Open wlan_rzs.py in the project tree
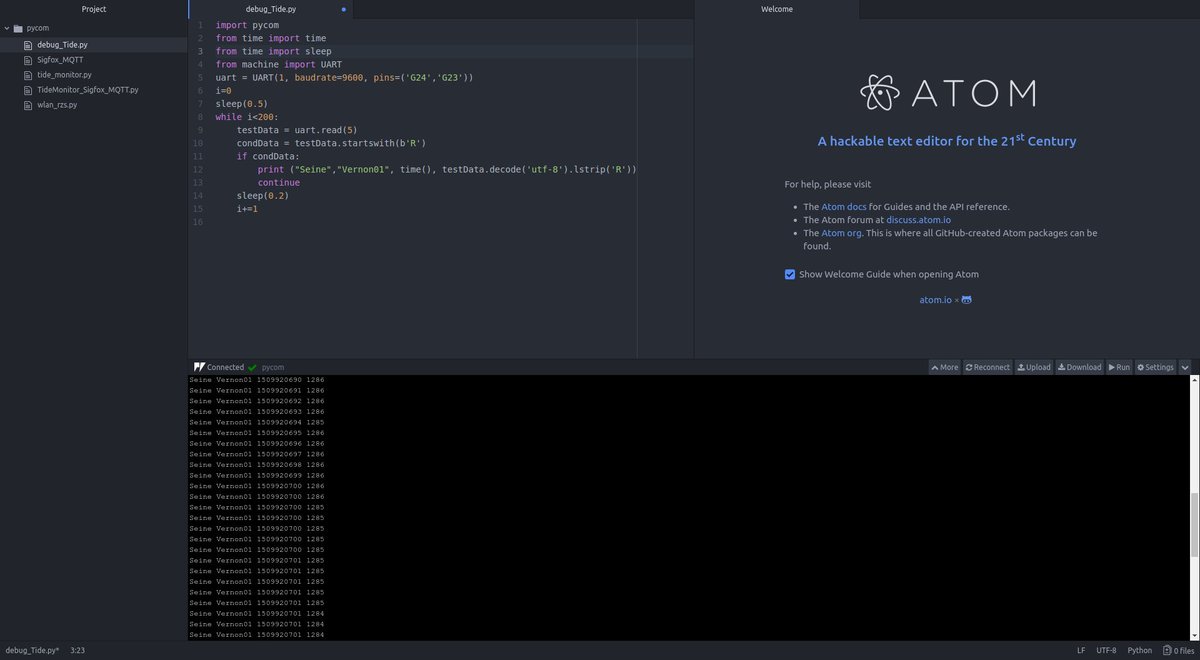Image resolution: width=1200 pixels, height=660 pixels. tap(57, 105)
